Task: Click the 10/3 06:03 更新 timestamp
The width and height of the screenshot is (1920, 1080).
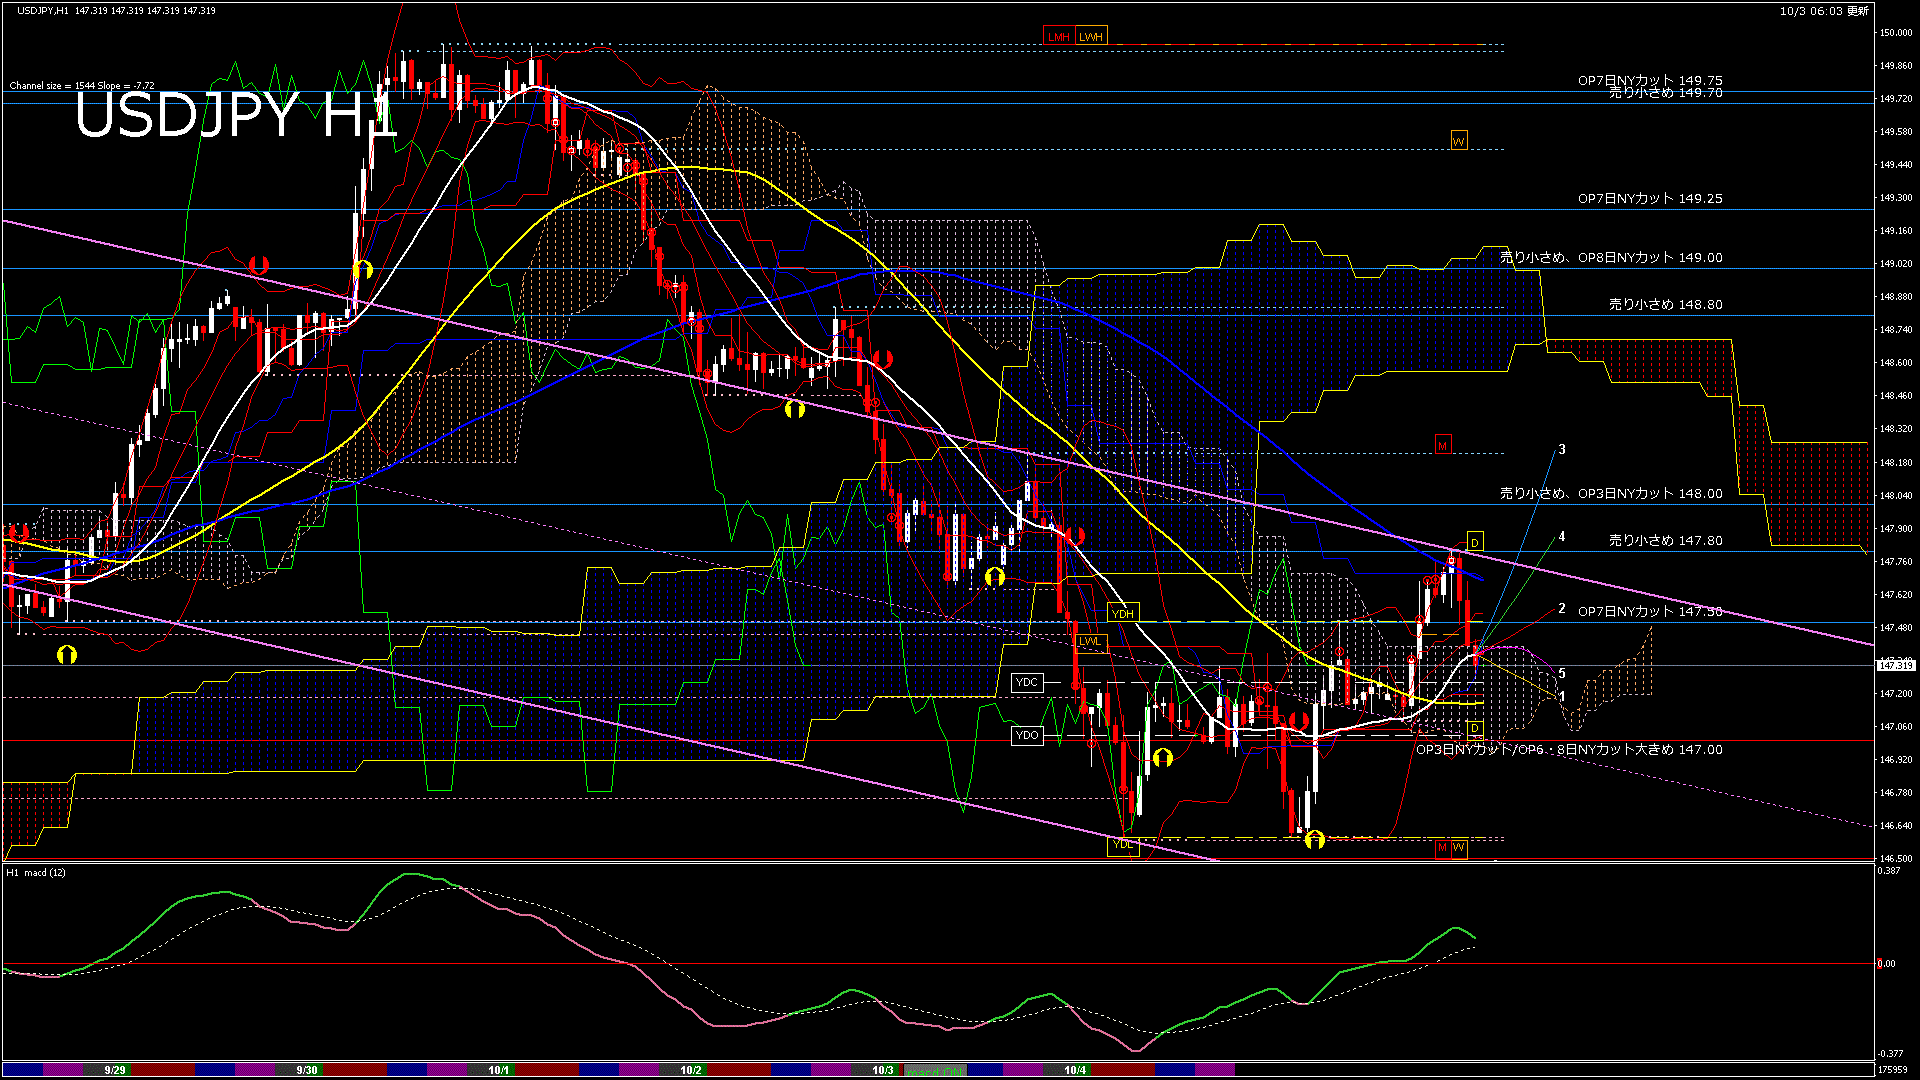Action: click(x=1824, y=11)
